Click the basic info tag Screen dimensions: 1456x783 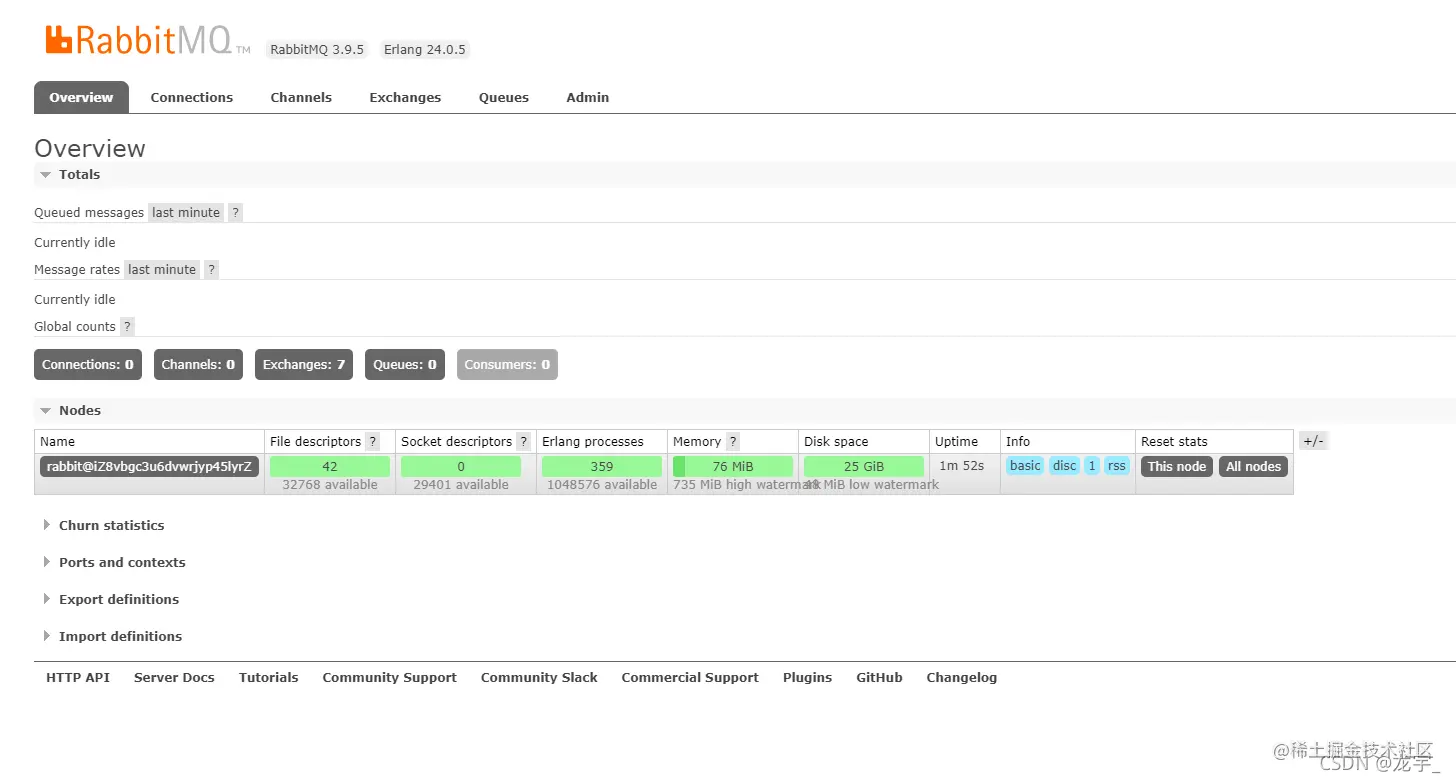point(1025,466)
